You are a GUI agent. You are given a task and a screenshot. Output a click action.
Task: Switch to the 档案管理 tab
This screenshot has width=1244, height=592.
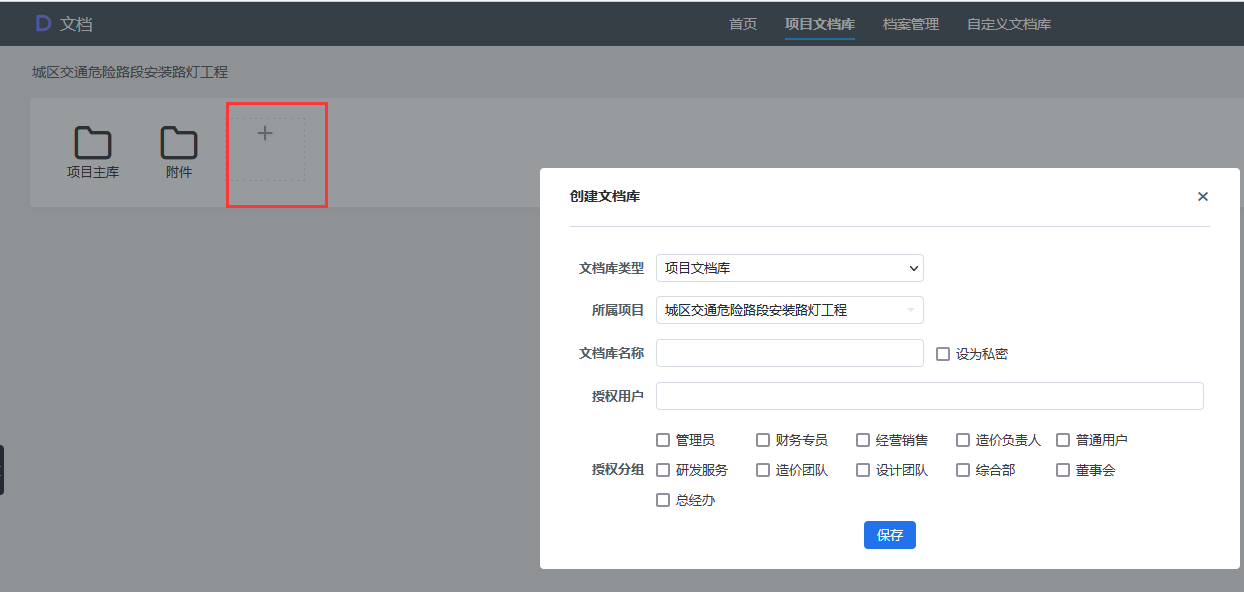point(910,24)
